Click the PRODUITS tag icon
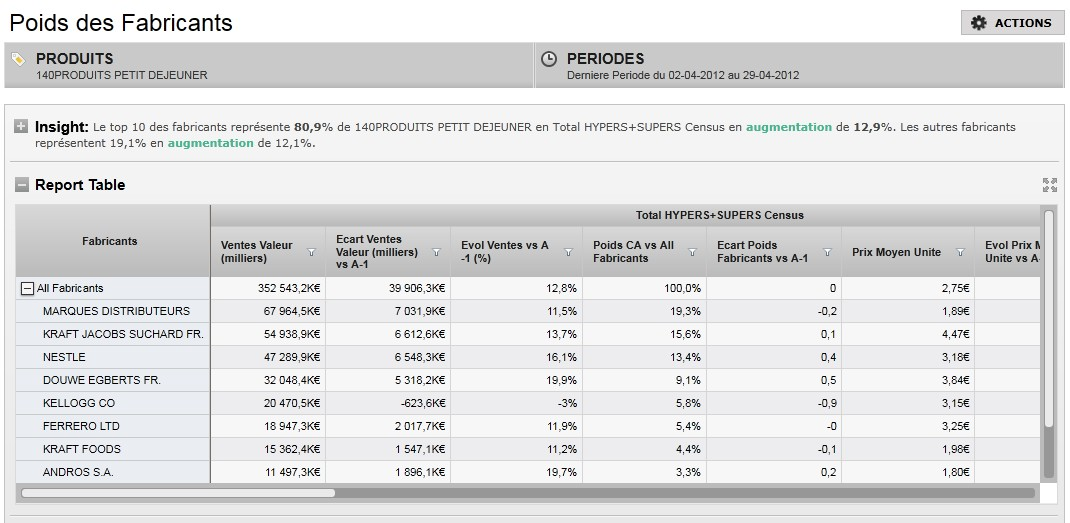The width and height of the screenshot is (1070, 523). [19, 59]
